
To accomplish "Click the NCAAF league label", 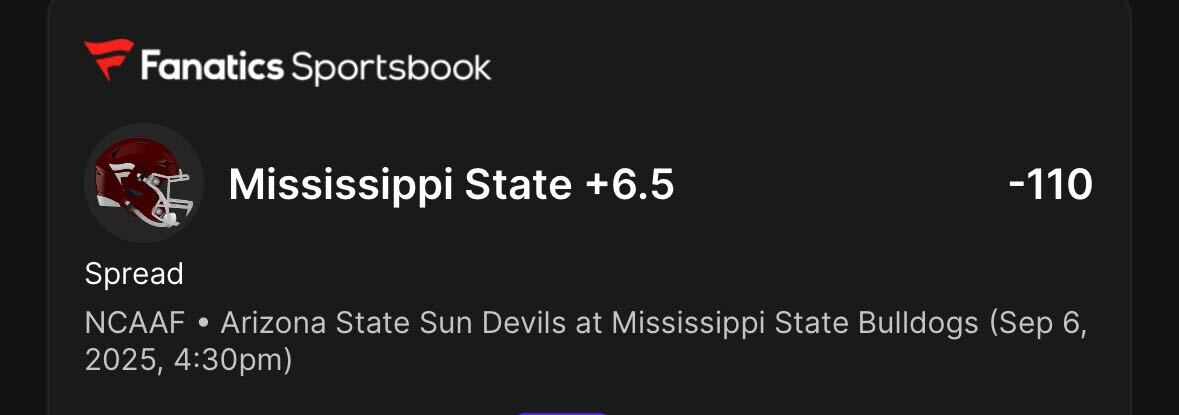I will coord(135,323).
